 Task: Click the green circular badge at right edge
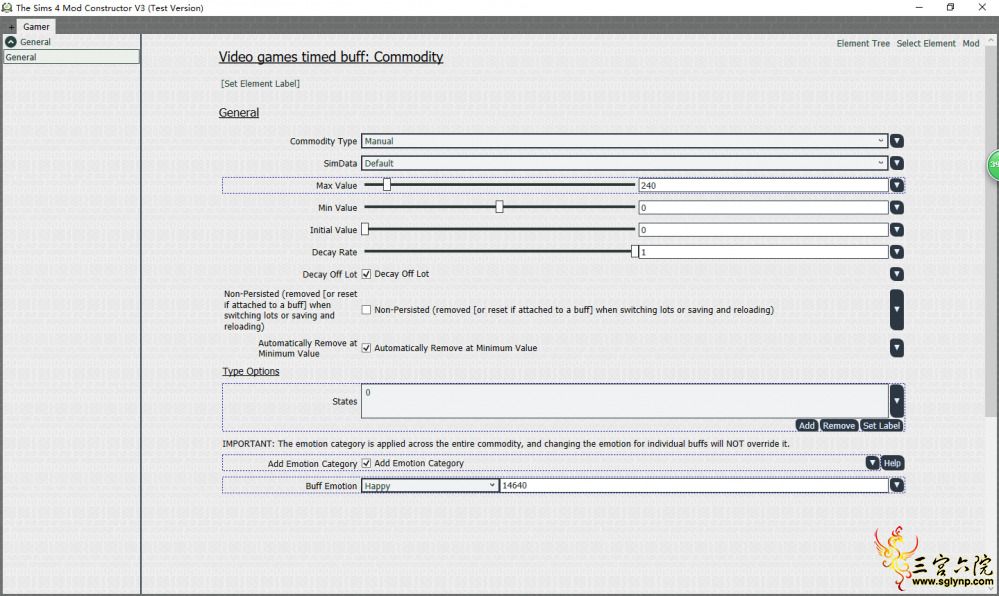(993, 164)
